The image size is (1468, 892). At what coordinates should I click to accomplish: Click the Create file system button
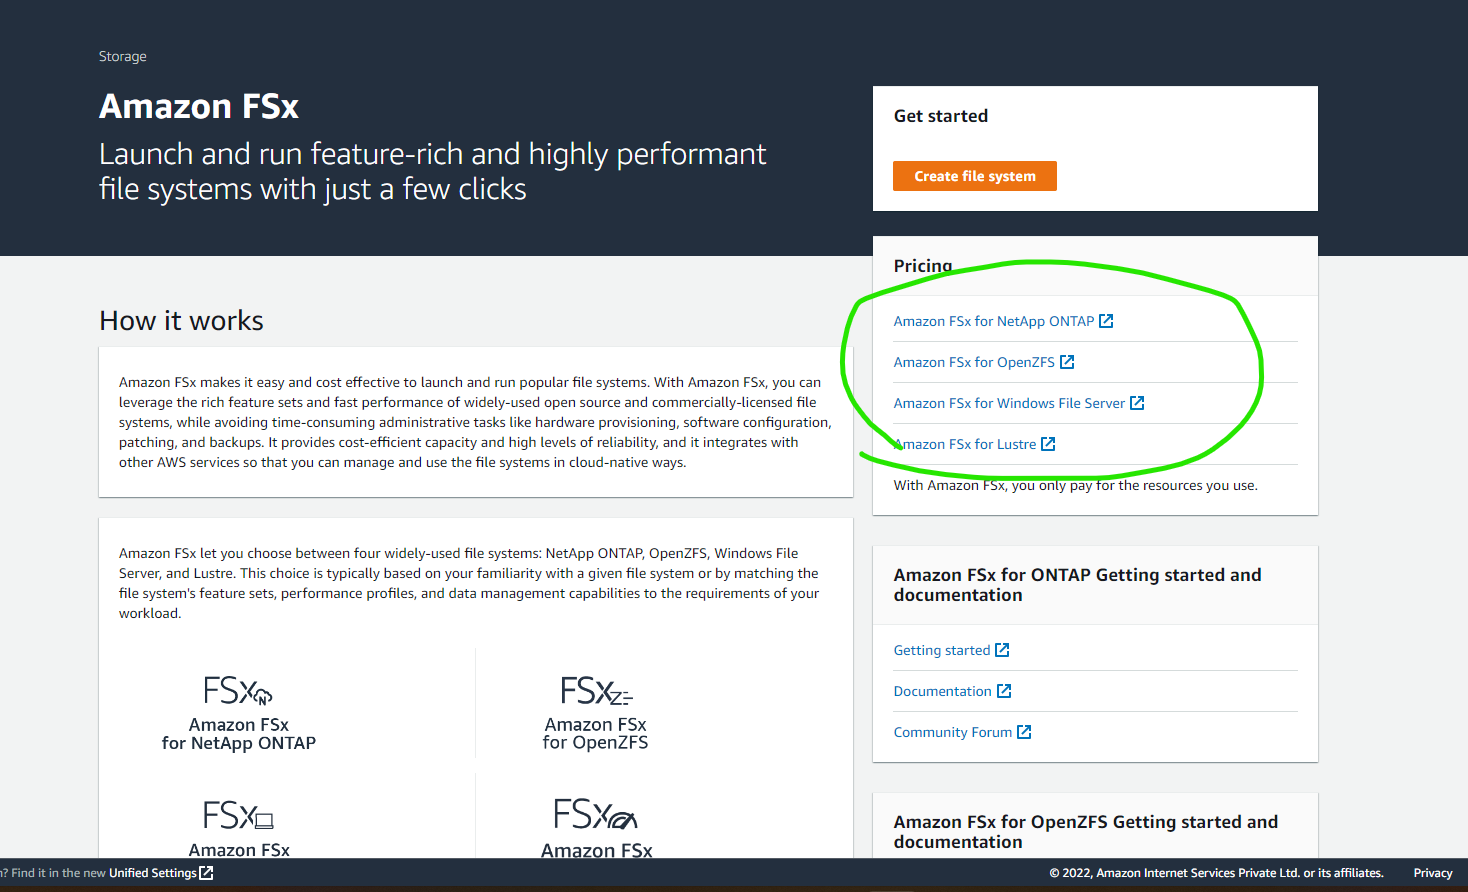pos(974,176)
